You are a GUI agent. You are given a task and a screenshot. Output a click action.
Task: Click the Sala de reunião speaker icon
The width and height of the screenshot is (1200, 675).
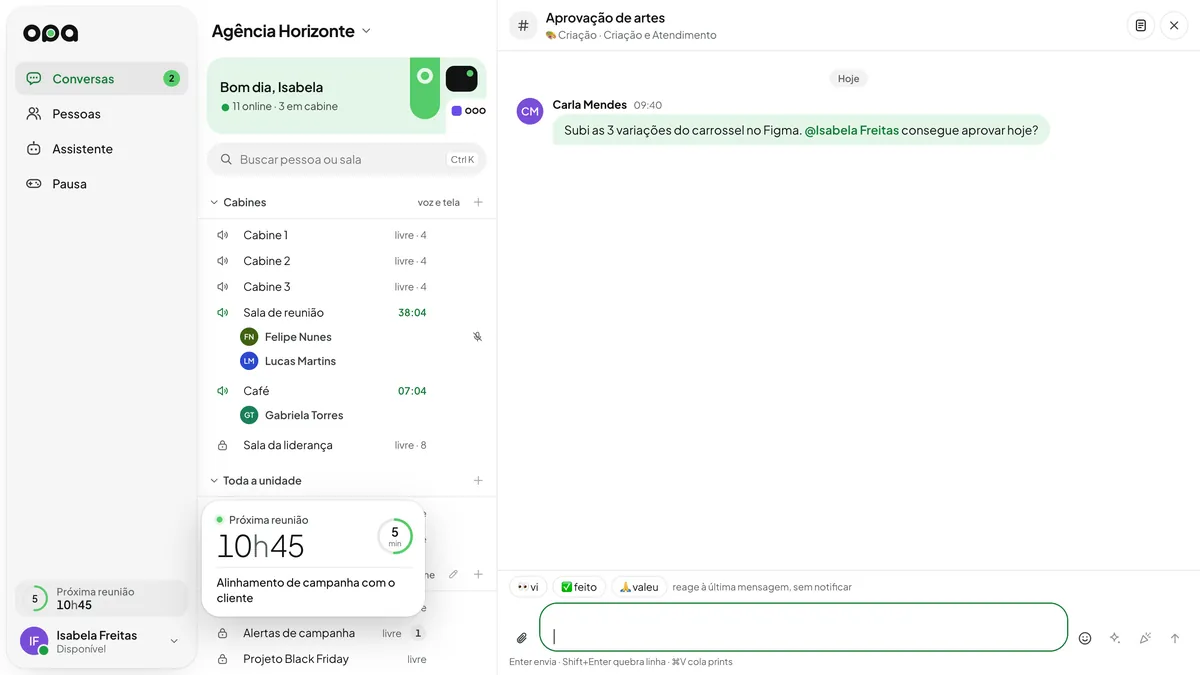click(223, 313)
